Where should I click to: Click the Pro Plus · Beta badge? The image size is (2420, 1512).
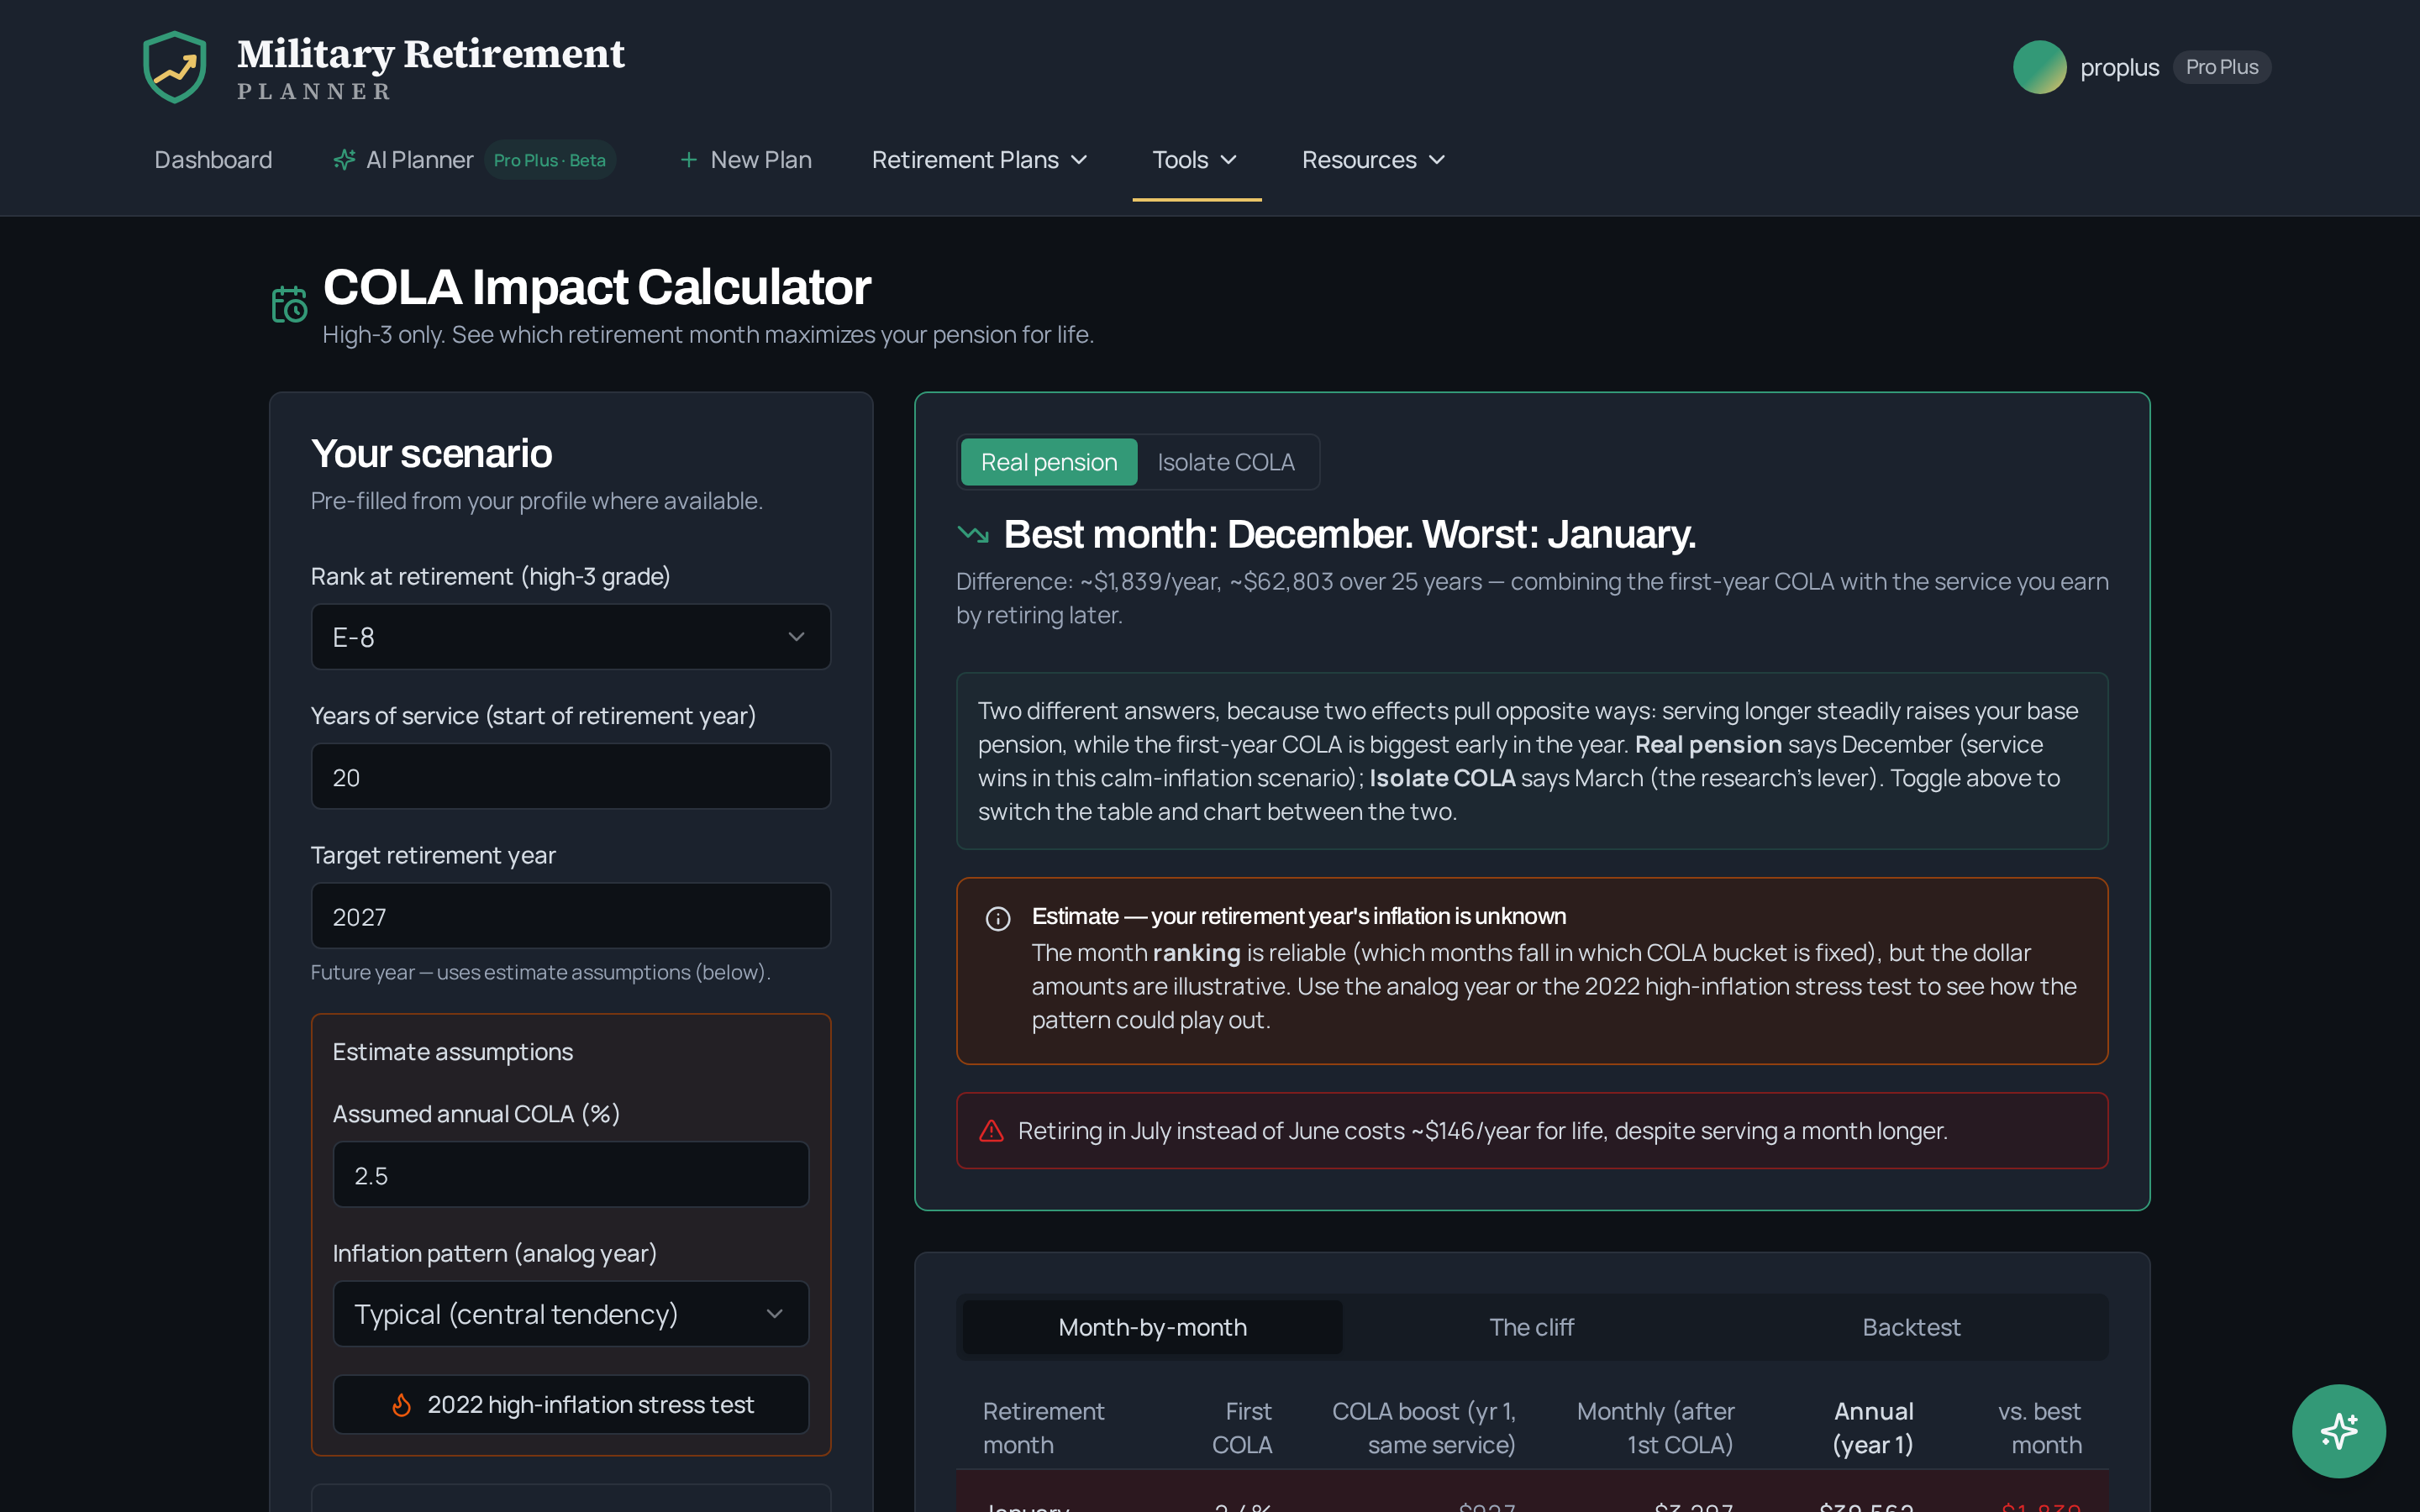pyautogui.click(x=550, y=160)
